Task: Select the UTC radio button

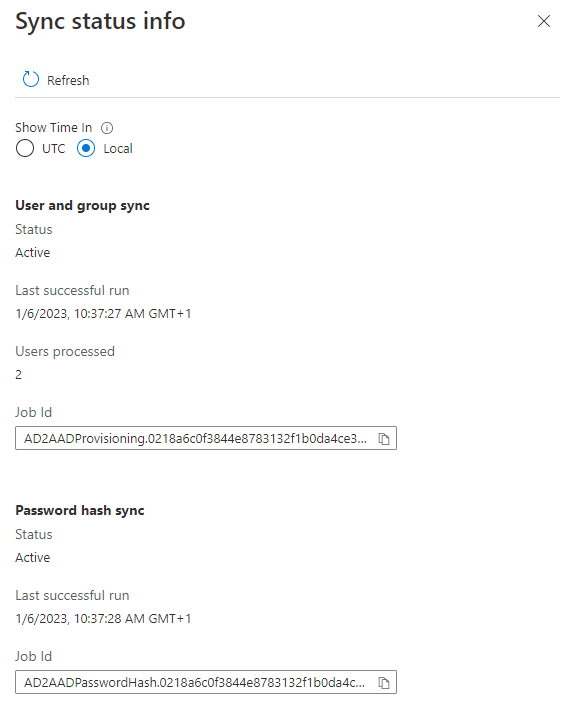Action: click(x=24, y=148)
